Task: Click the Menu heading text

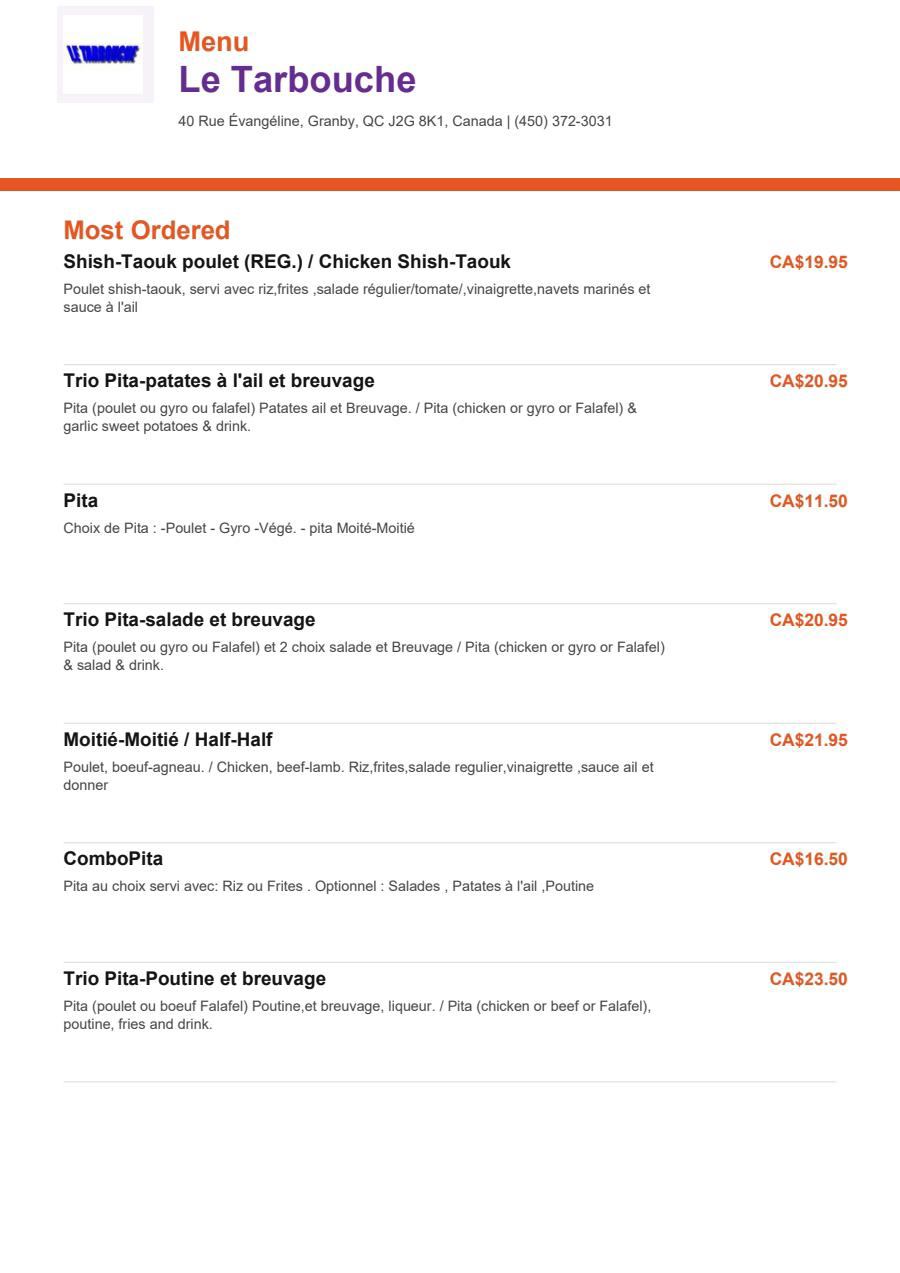Action: tap(214, 42)
